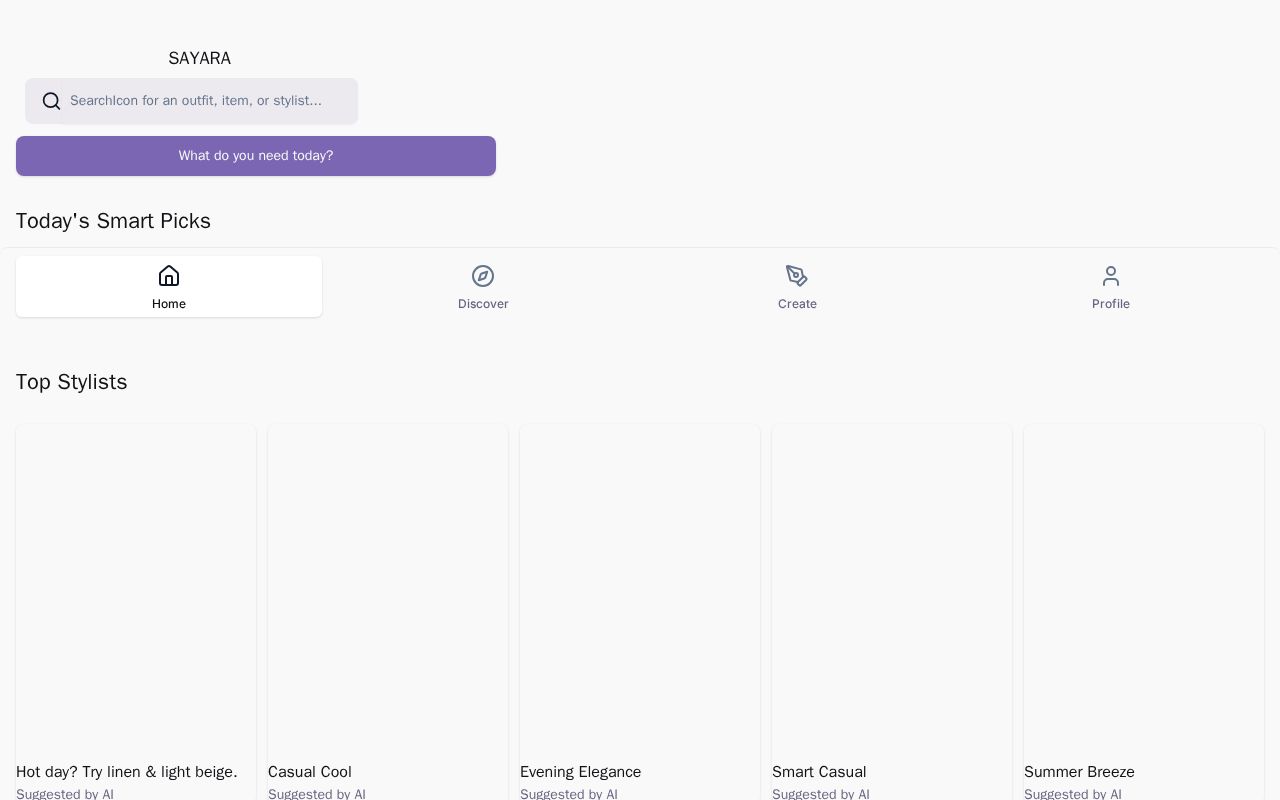Go to the Profile tab
1280x800 pixels.
pos(1111,287)
